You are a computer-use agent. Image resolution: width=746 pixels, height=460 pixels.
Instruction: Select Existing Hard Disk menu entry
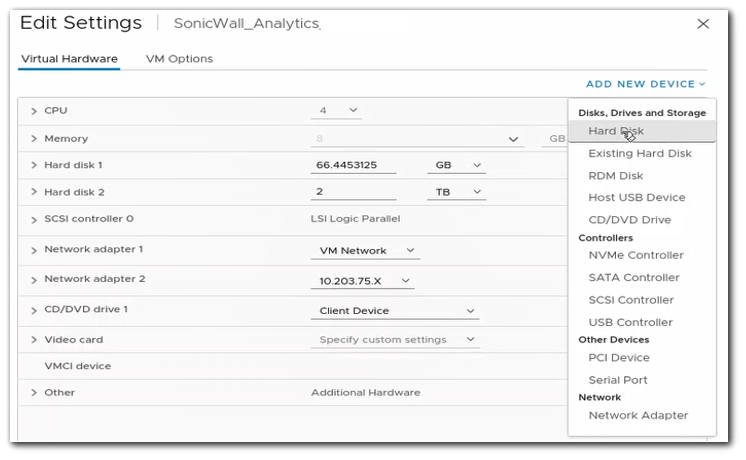(640, 154)
